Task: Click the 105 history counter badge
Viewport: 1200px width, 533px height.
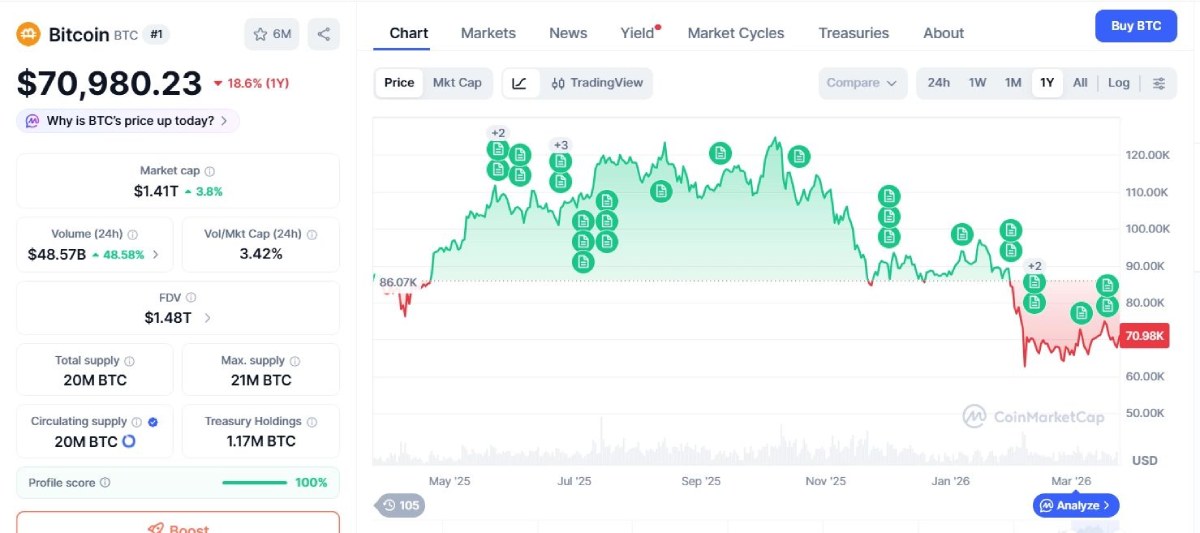Action: (x=399, y=505)
